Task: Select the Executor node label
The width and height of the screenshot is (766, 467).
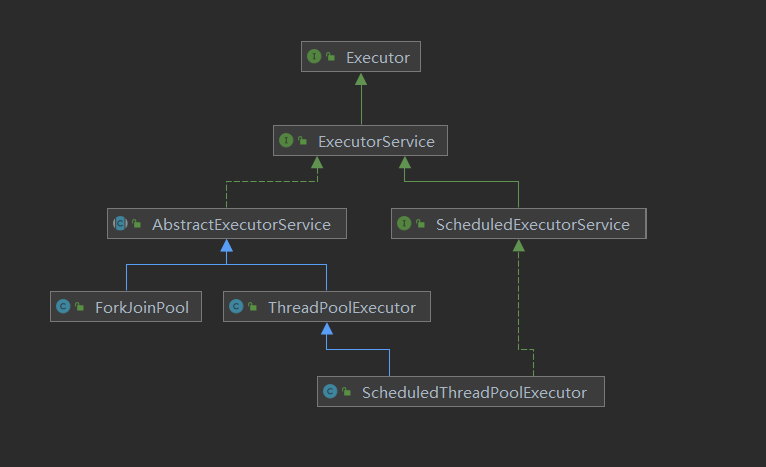Action: [378, 58]
